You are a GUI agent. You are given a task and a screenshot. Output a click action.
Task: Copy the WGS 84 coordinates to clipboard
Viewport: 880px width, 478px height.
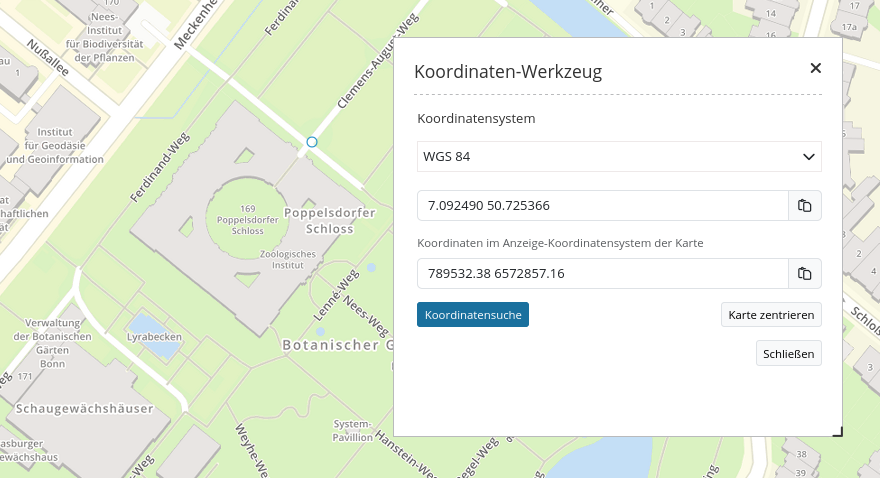[x=804, y=206]
